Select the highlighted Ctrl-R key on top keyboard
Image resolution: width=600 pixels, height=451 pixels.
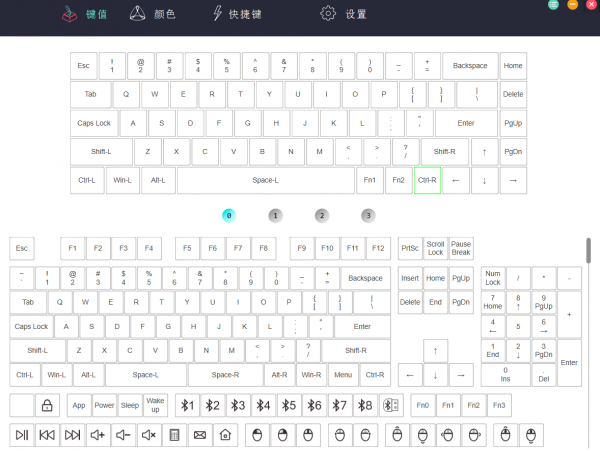pos(427,180)
